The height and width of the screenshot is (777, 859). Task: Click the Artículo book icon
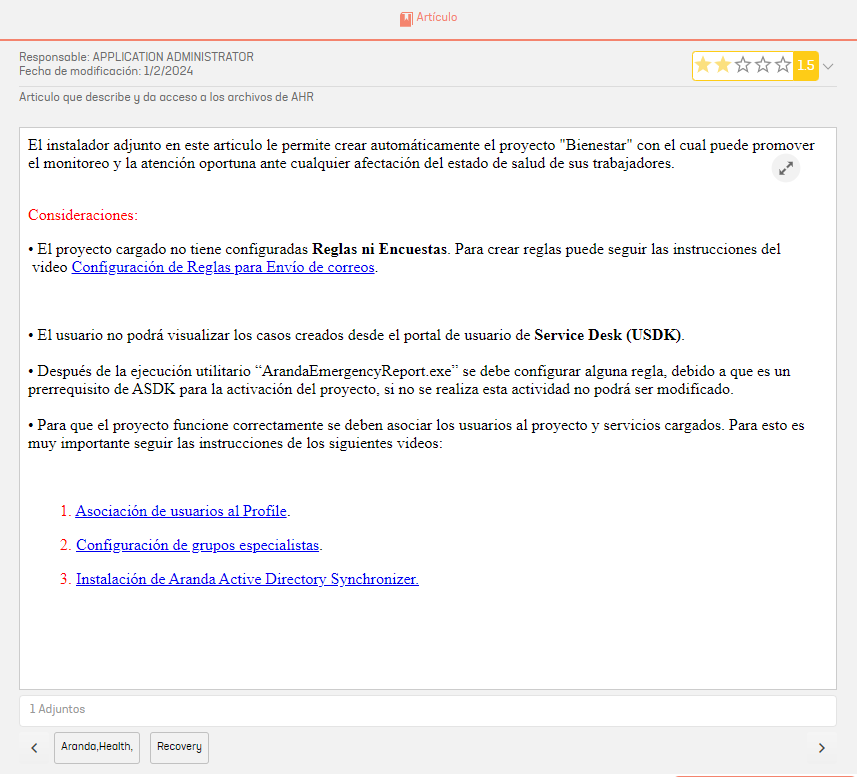pyautogui.click(x=406, y=19)
